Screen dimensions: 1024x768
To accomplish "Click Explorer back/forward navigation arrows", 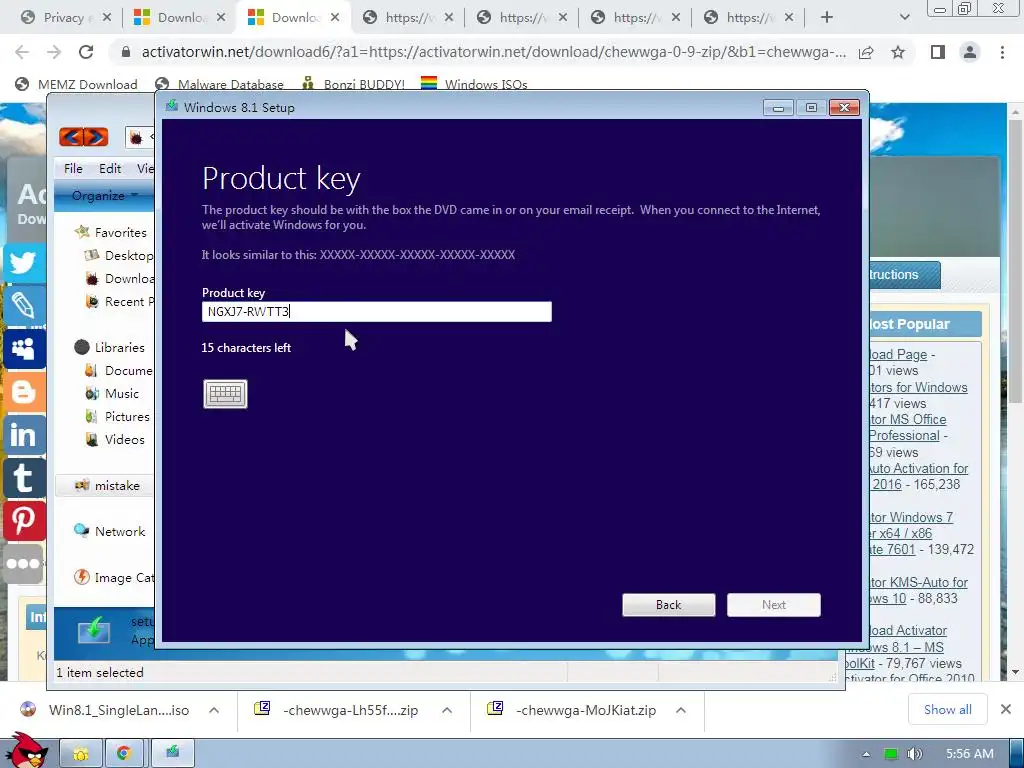I will (x=84, y=137).
